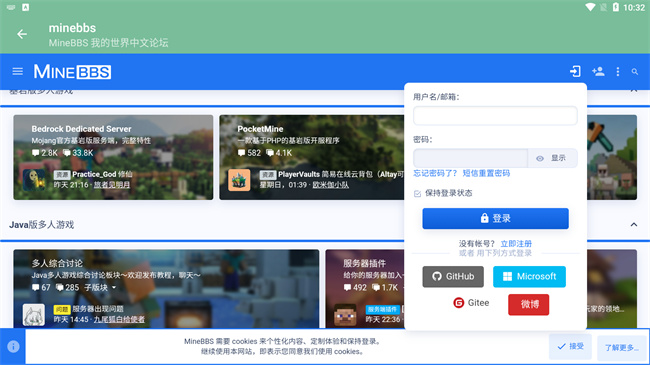Screen dimensions: 650x365
Task: Open the three-dot more options menu
Action: (x=618, y=72)
